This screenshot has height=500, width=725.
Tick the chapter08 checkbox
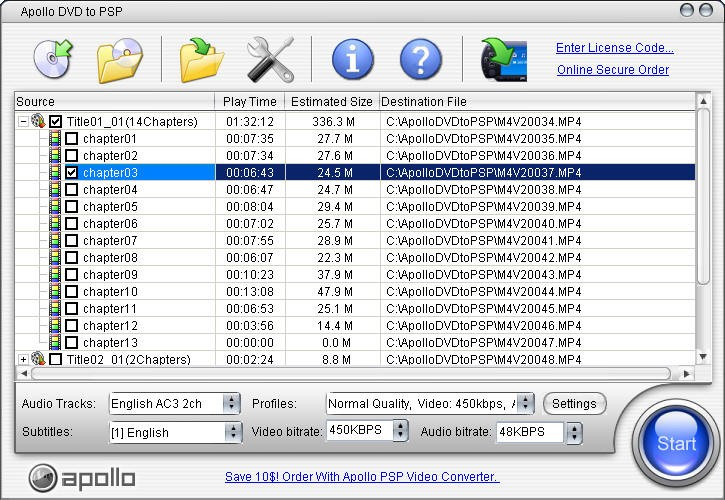click(71, 258)
